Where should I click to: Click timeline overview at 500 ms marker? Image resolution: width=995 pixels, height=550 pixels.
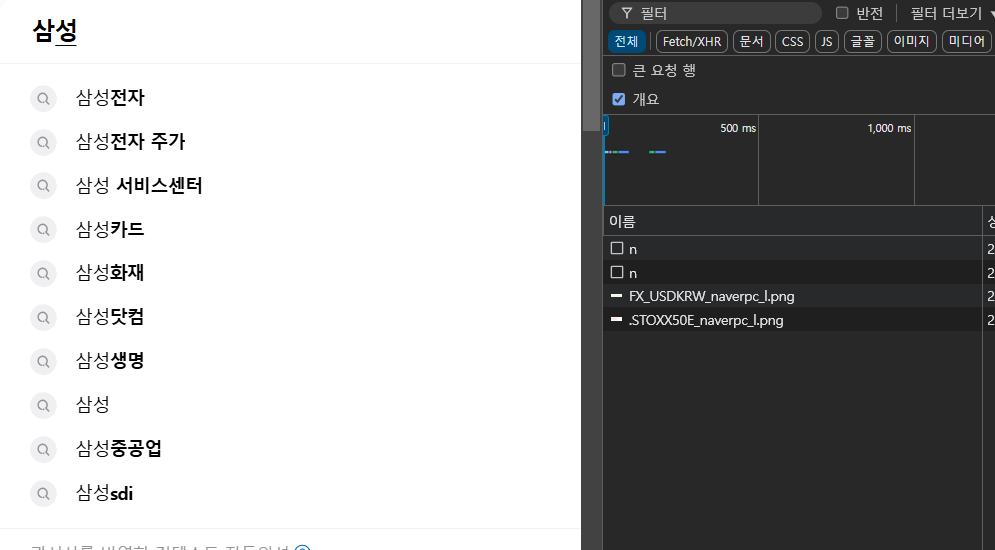coord(738,128)
